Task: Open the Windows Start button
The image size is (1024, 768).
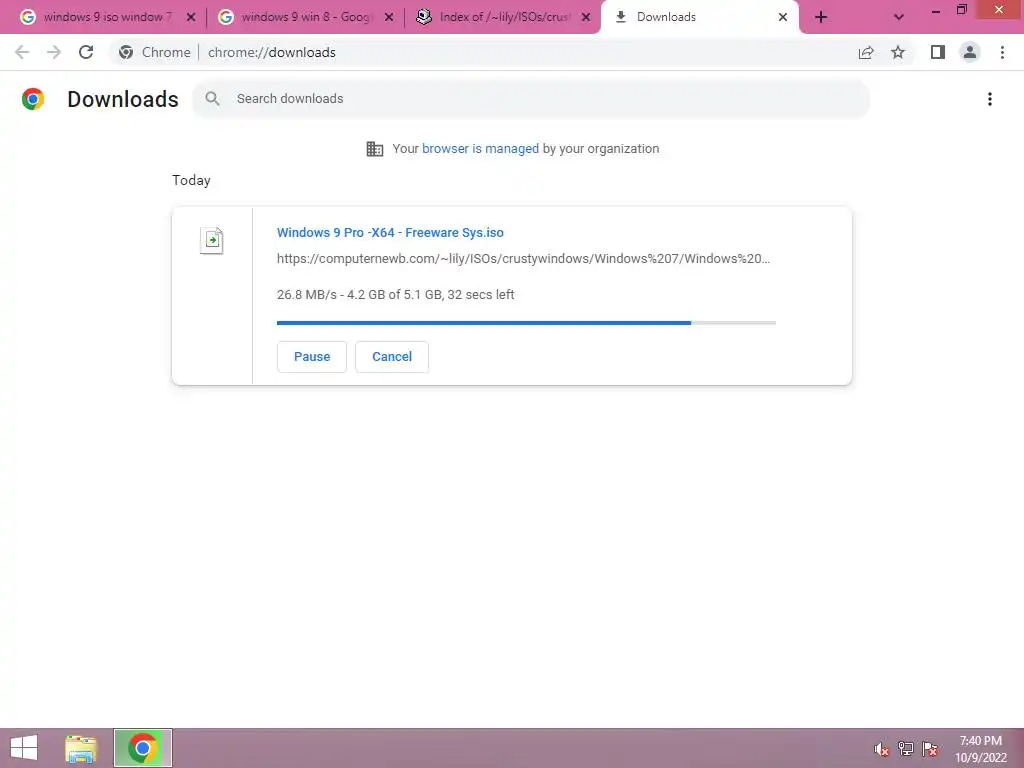Action: [x=24, y=748]
